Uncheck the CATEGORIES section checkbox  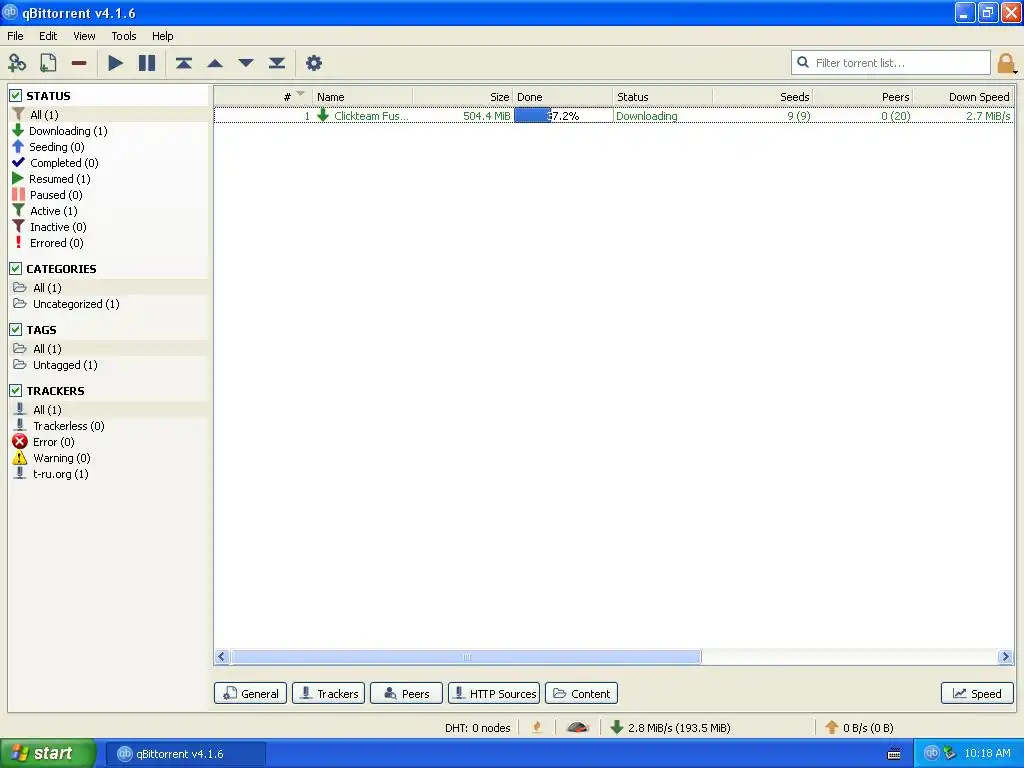[16, 268]
